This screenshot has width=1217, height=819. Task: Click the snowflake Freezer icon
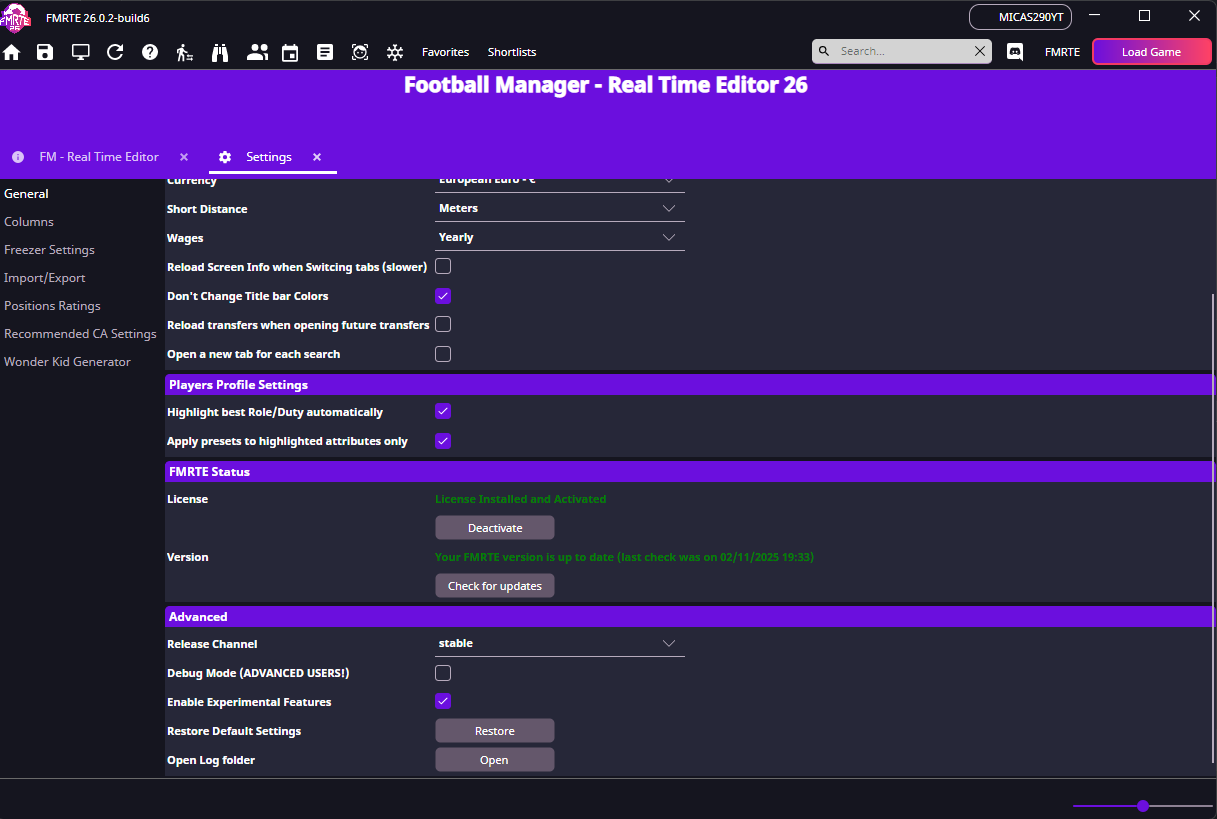tap(395, 52)
